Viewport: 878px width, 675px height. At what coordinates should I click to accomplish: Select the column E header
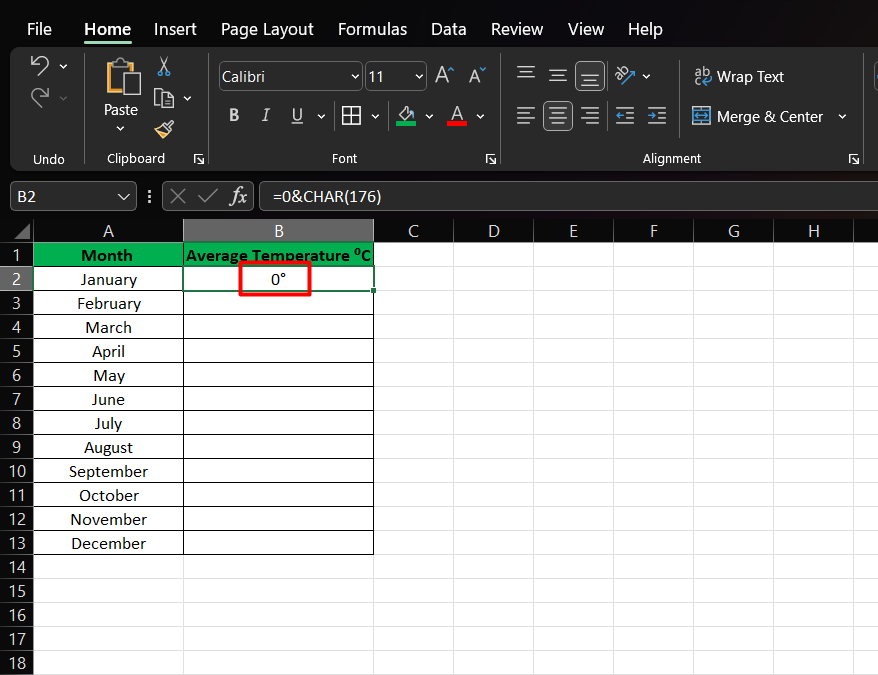coord(573,231)
